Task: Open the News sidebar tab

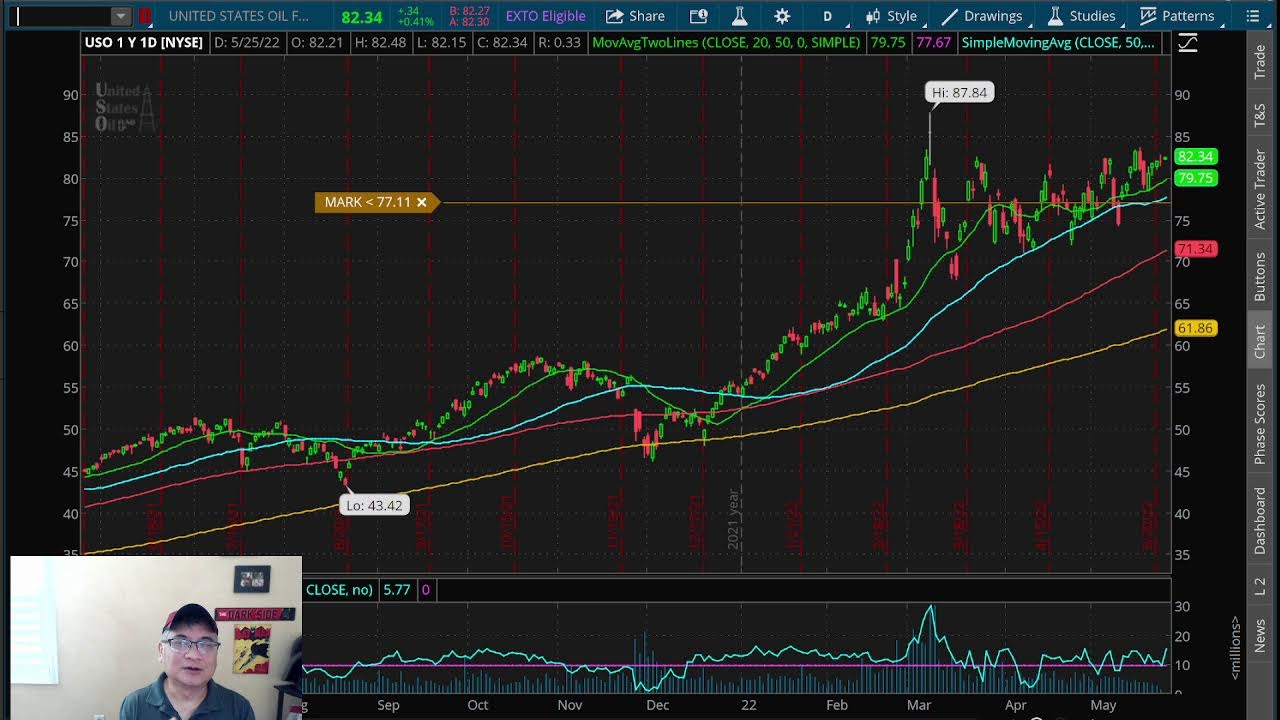Action: tap(1260, 635)
